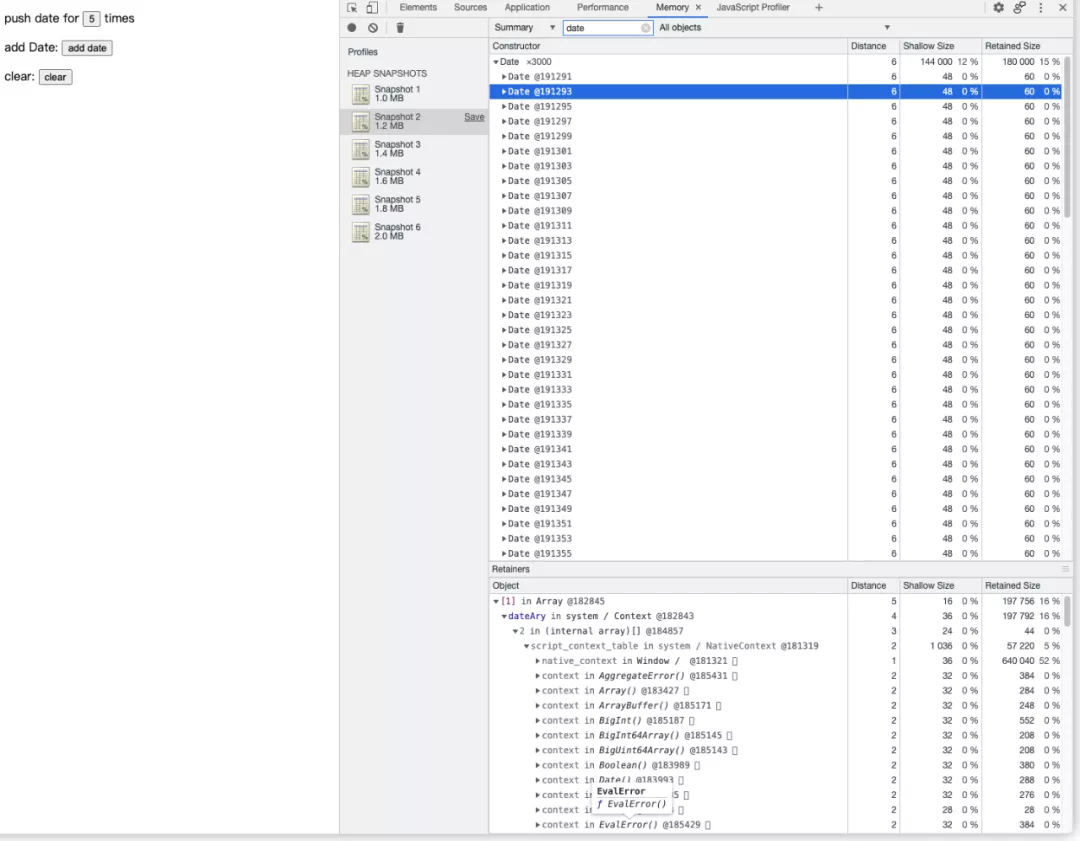Open the Application tab
This screenshot has width=1080, height=841.
click(x=527, y=8)
